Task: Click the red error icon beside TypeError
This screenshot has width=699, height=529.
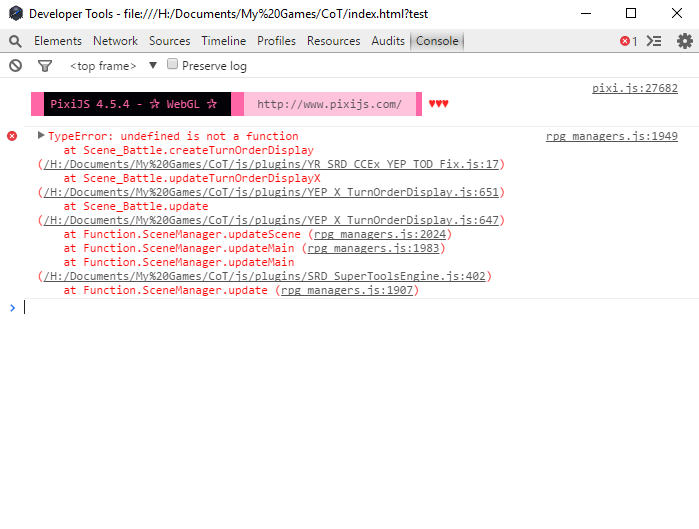Action: [x=12, y=136]
